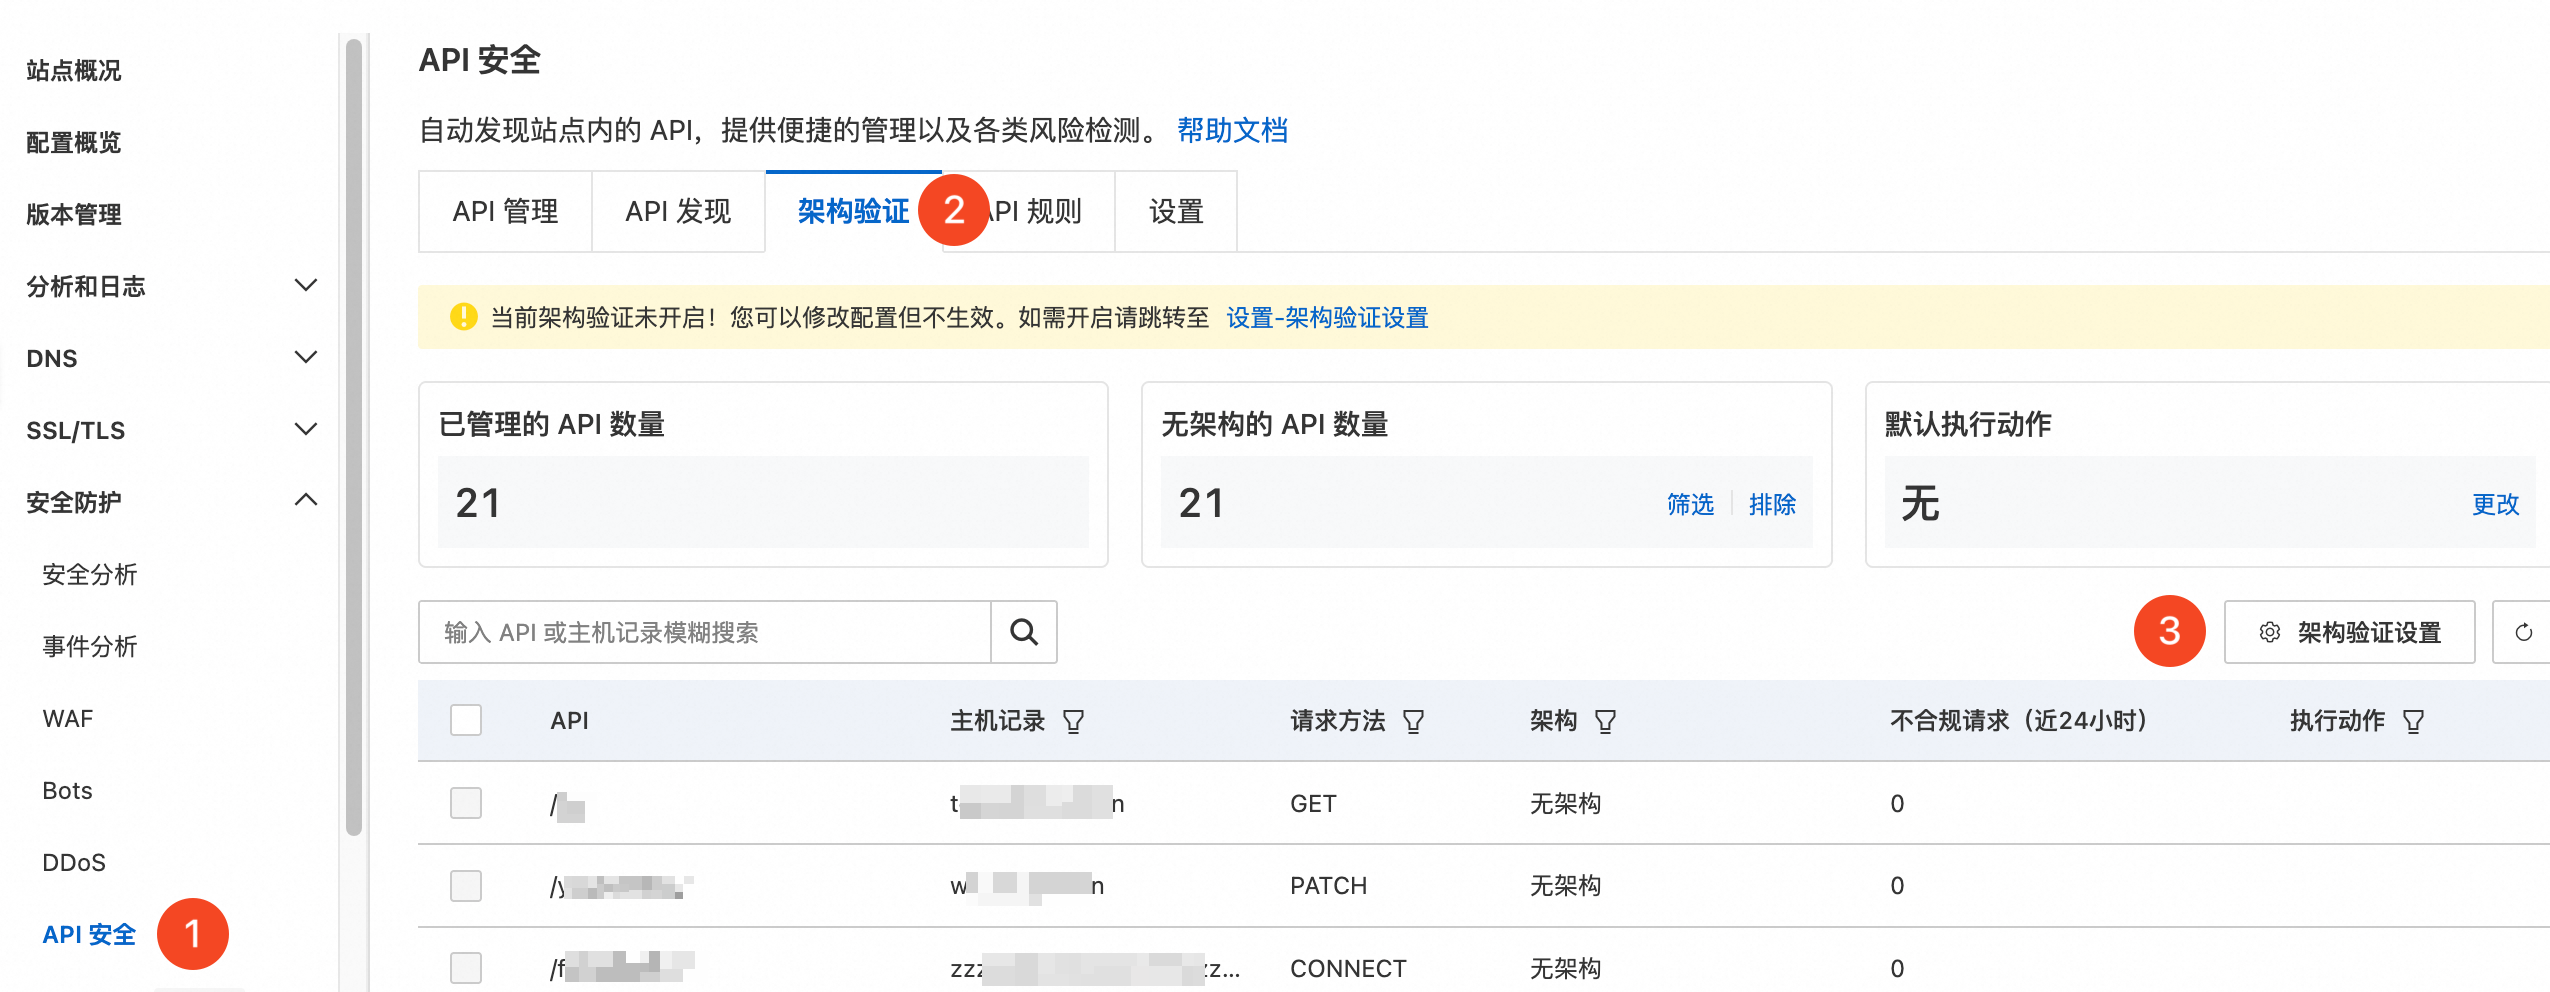Open filter for 执行动作 column

2413,721
